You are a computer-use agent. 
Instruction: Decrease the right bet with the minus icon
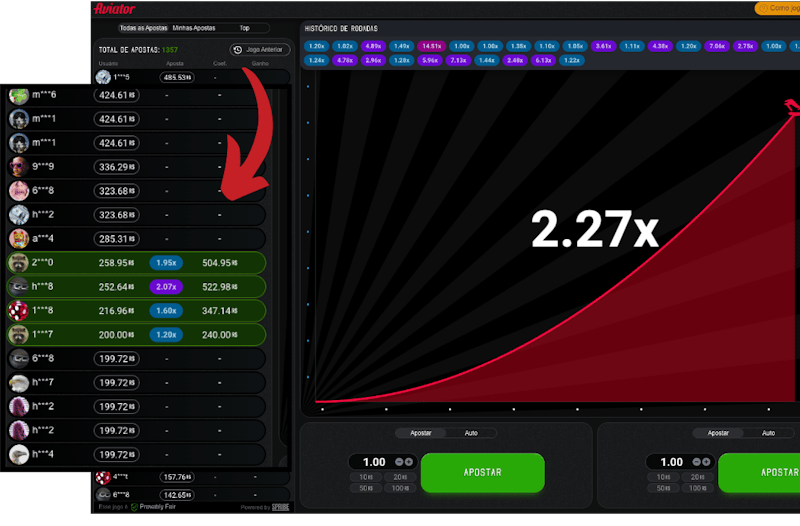(x=696, y=462)
